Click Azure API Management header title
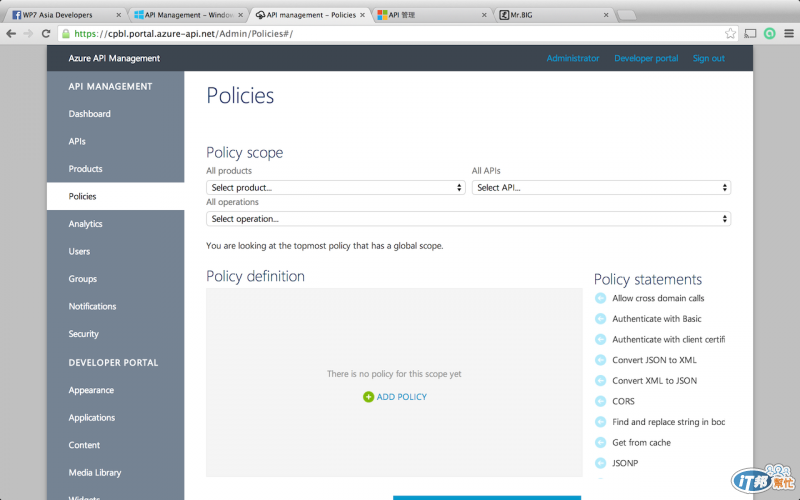The image size is (800, 500). click(x=114, y=58)
